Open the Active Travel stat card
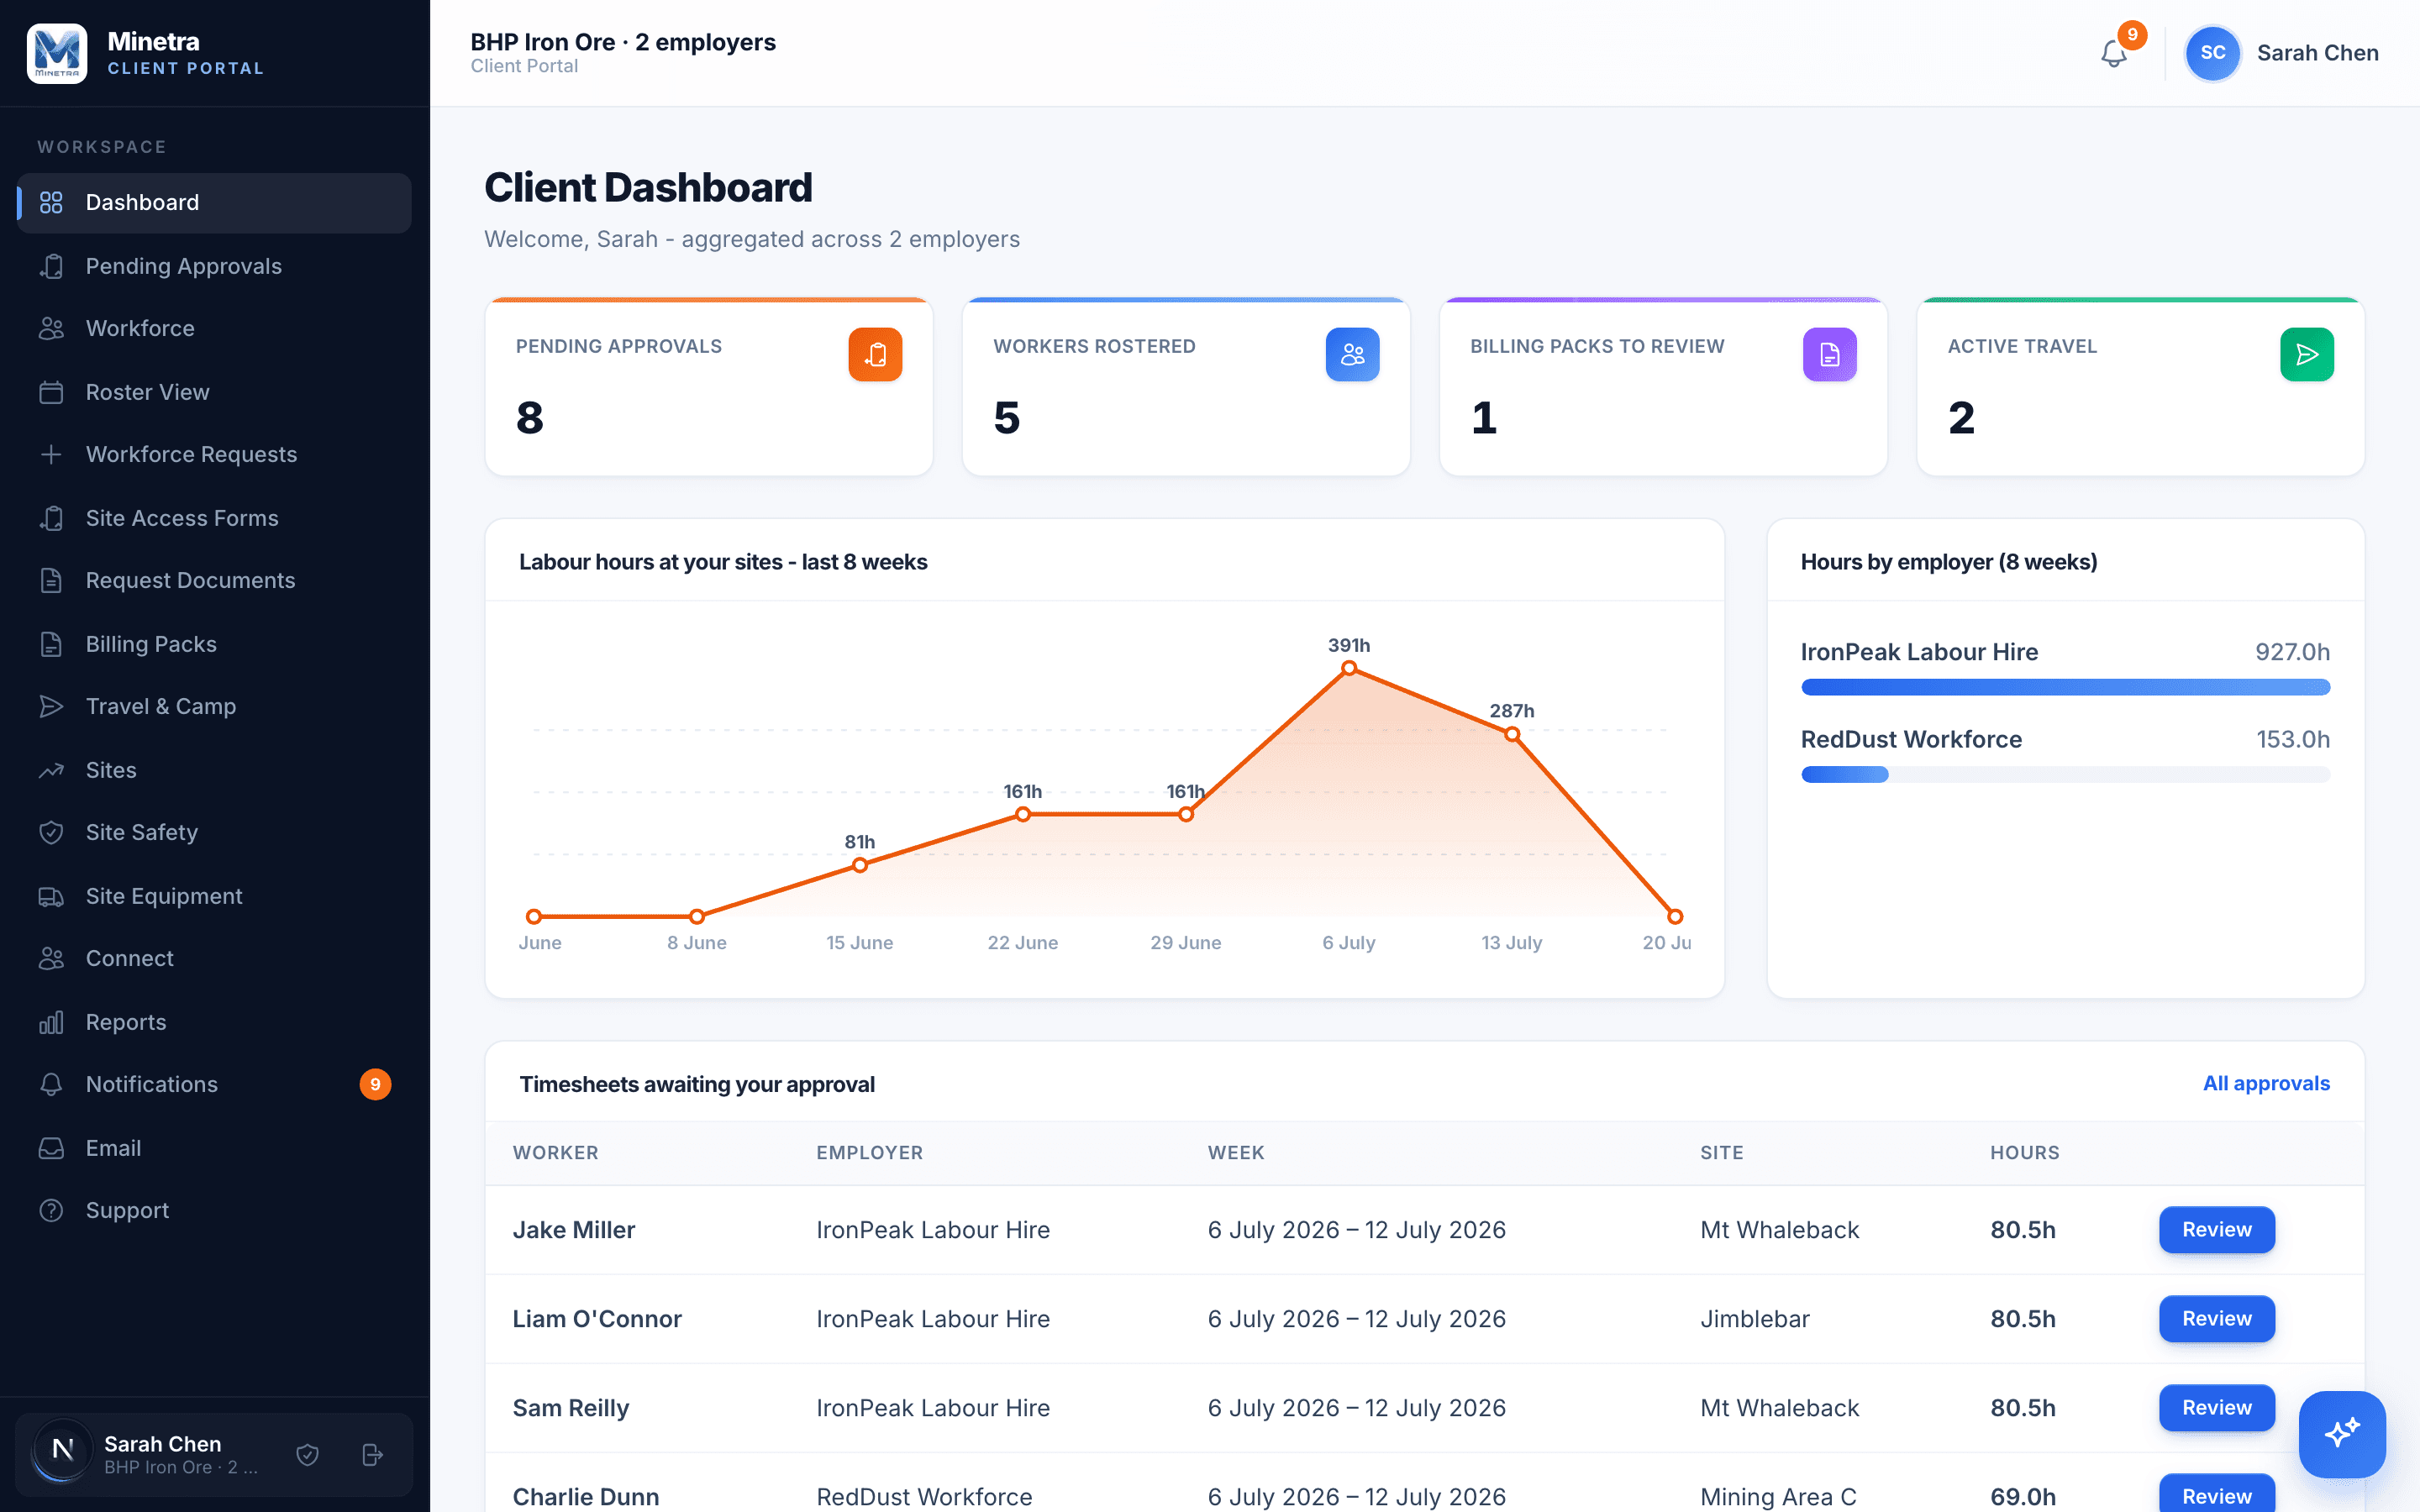Screen dimensions: 2420x1512 tap(2140, 387)
